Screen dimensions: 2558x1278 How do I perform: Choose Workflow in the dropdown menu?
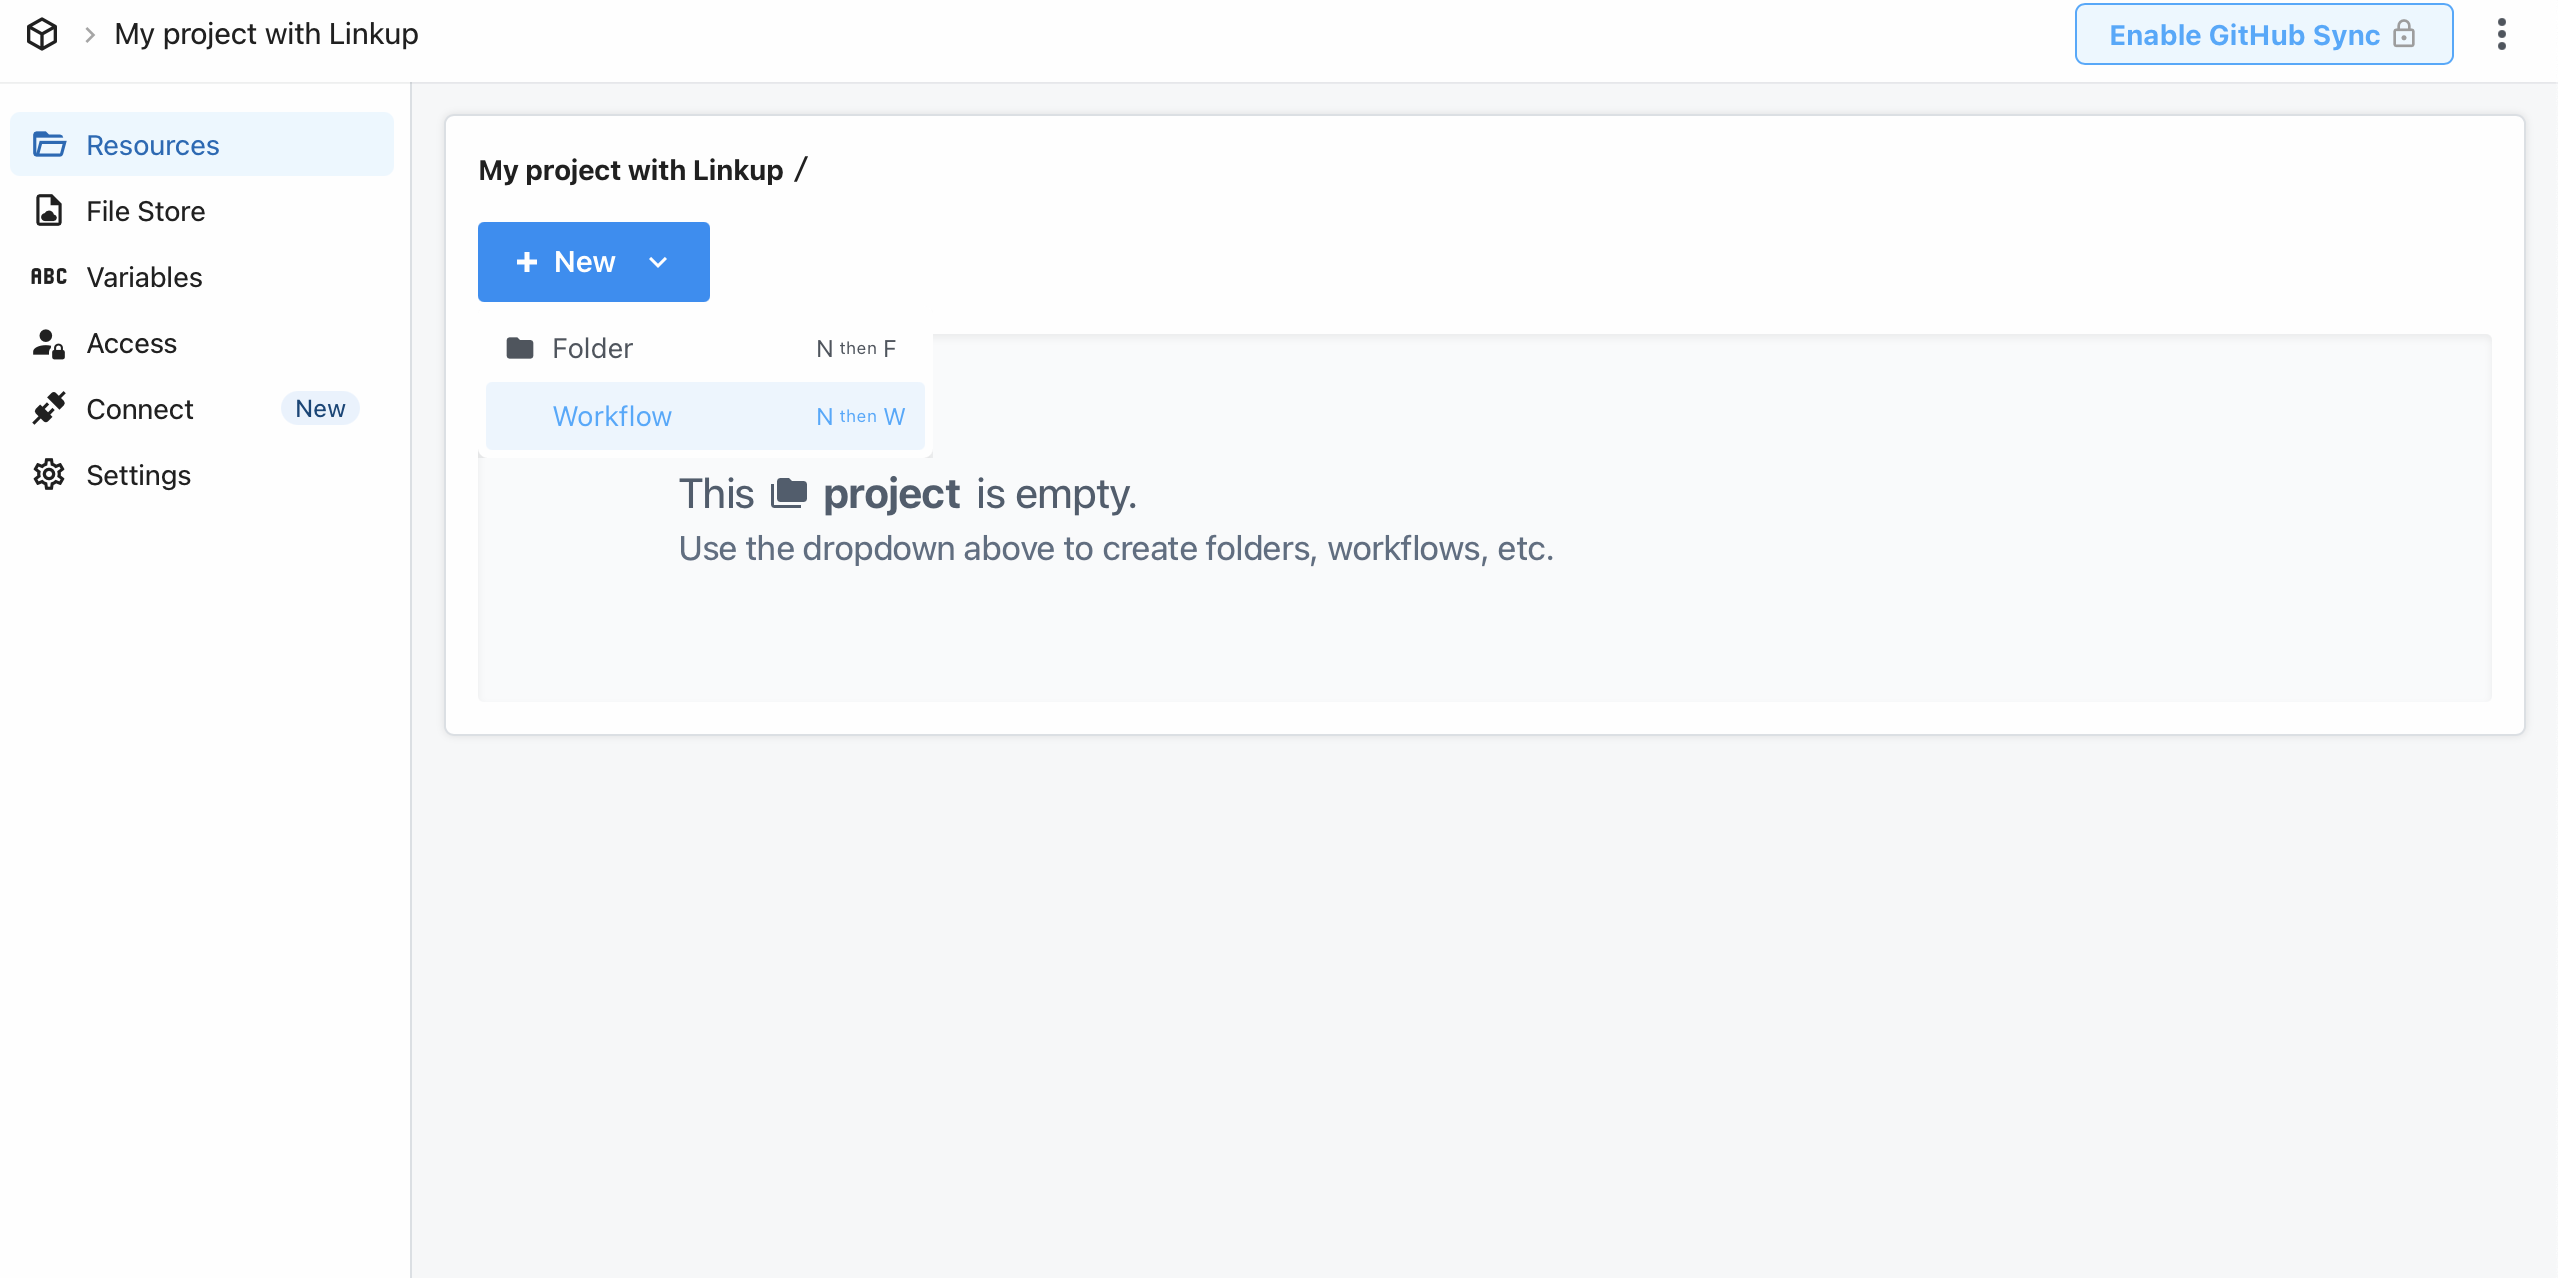pos(612,416)
